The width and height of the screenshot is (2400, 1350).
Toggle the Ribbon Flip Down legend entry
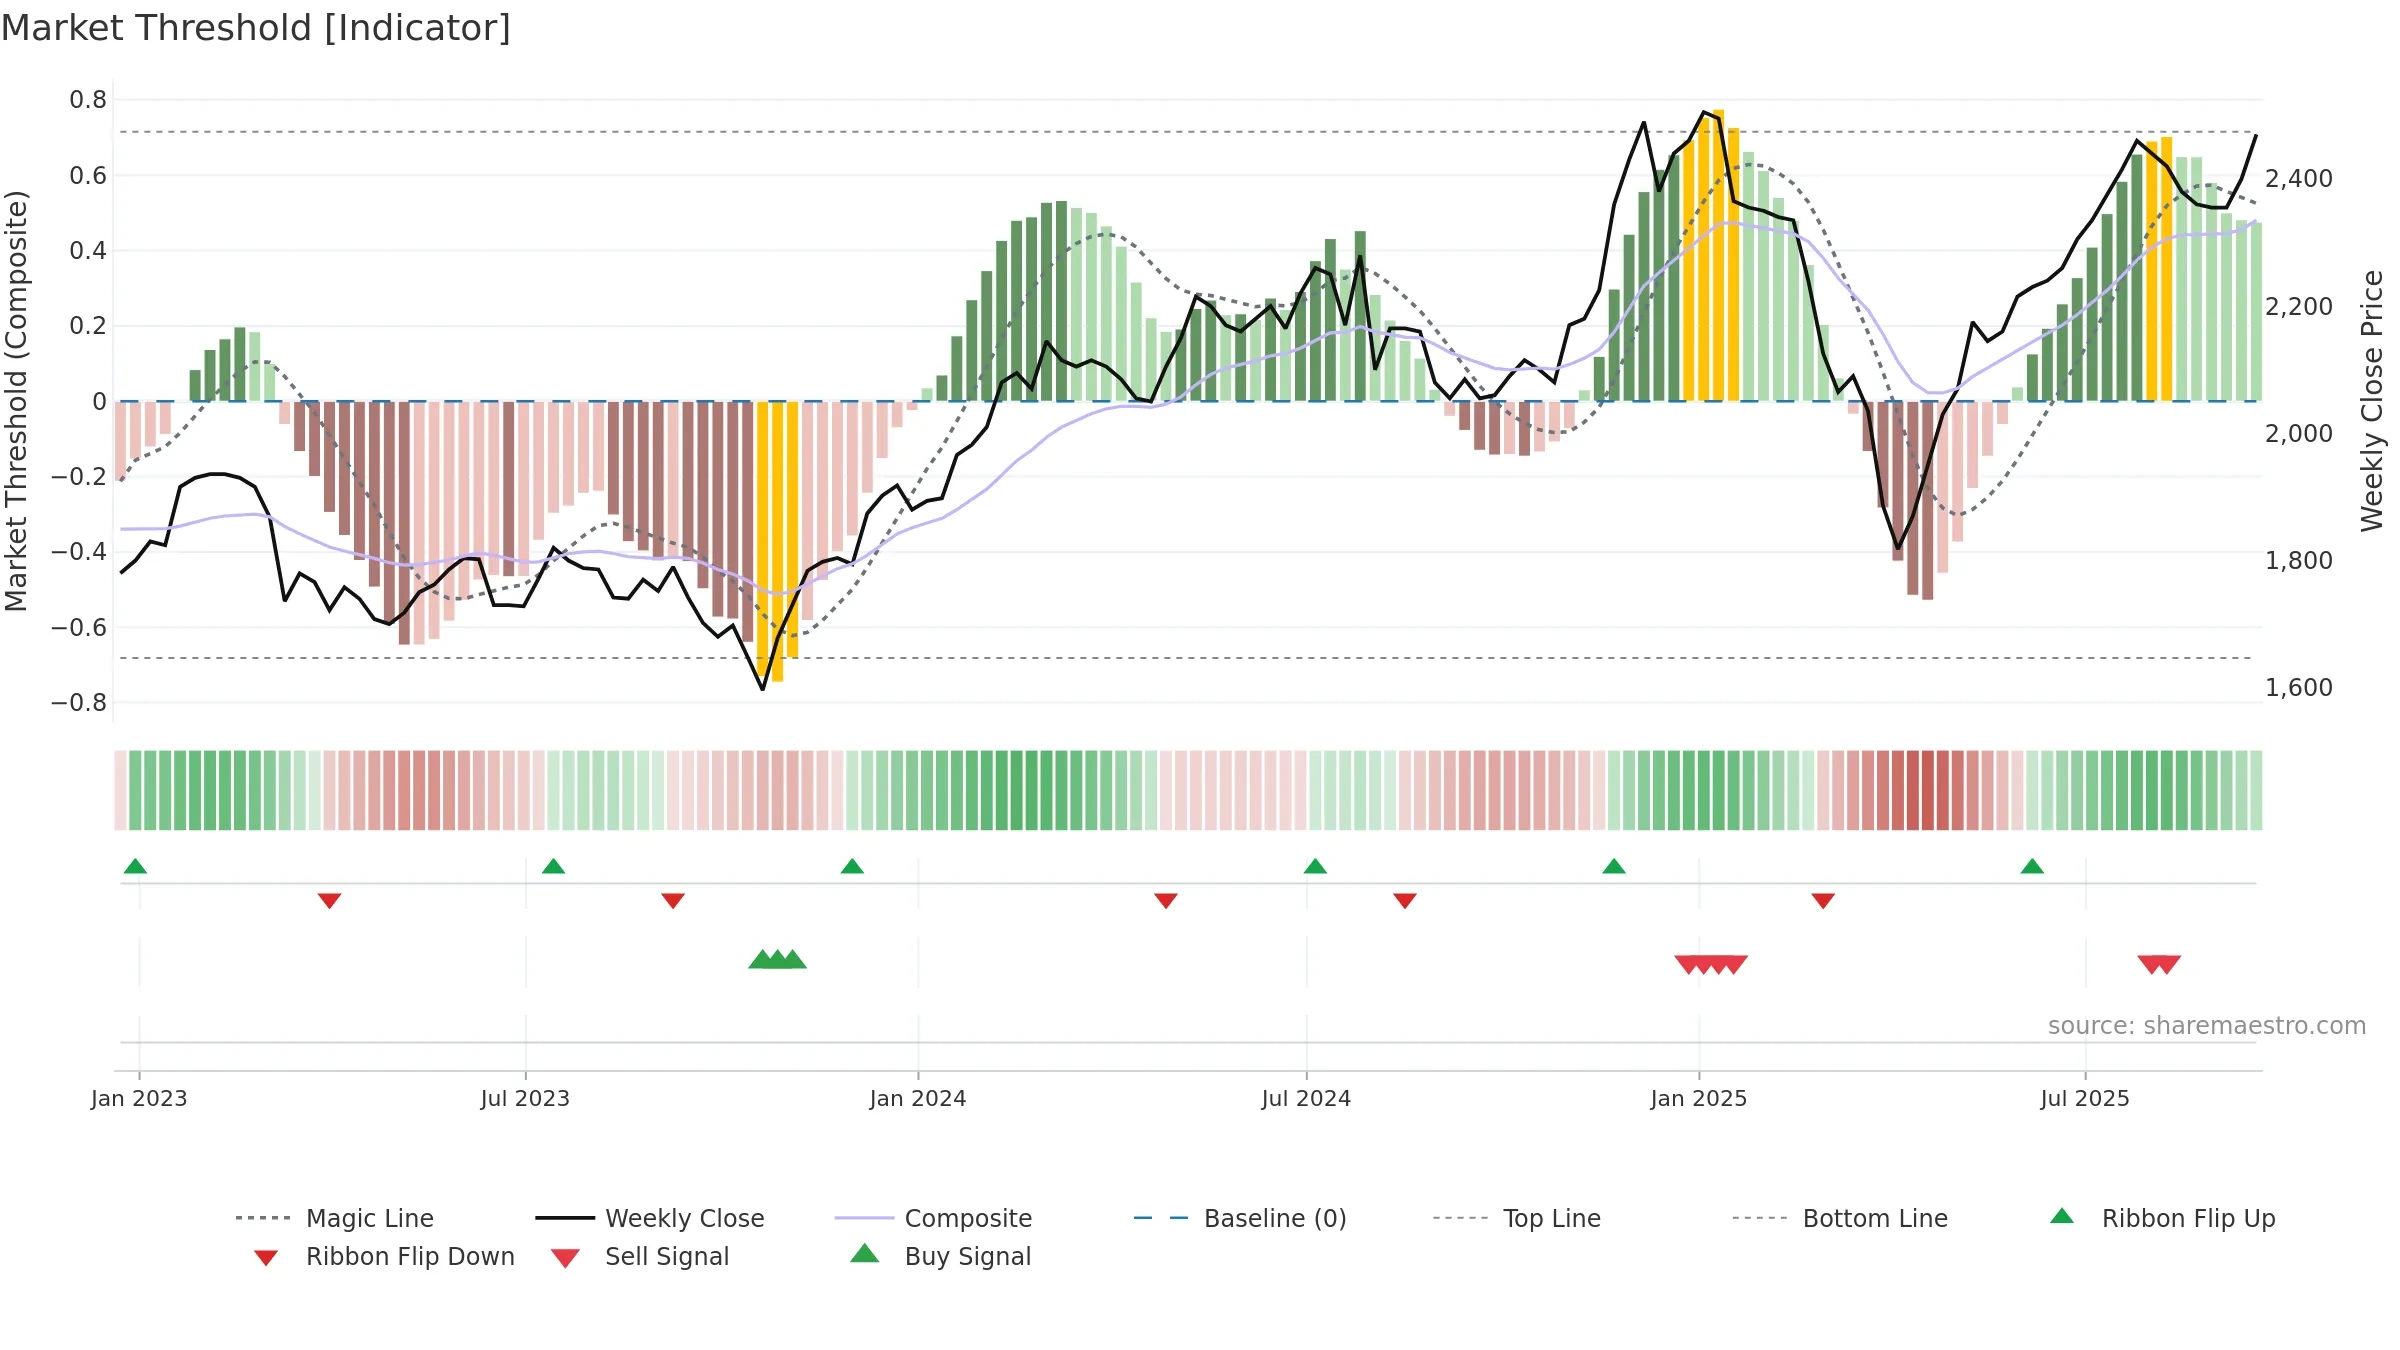pos(384,1256)
